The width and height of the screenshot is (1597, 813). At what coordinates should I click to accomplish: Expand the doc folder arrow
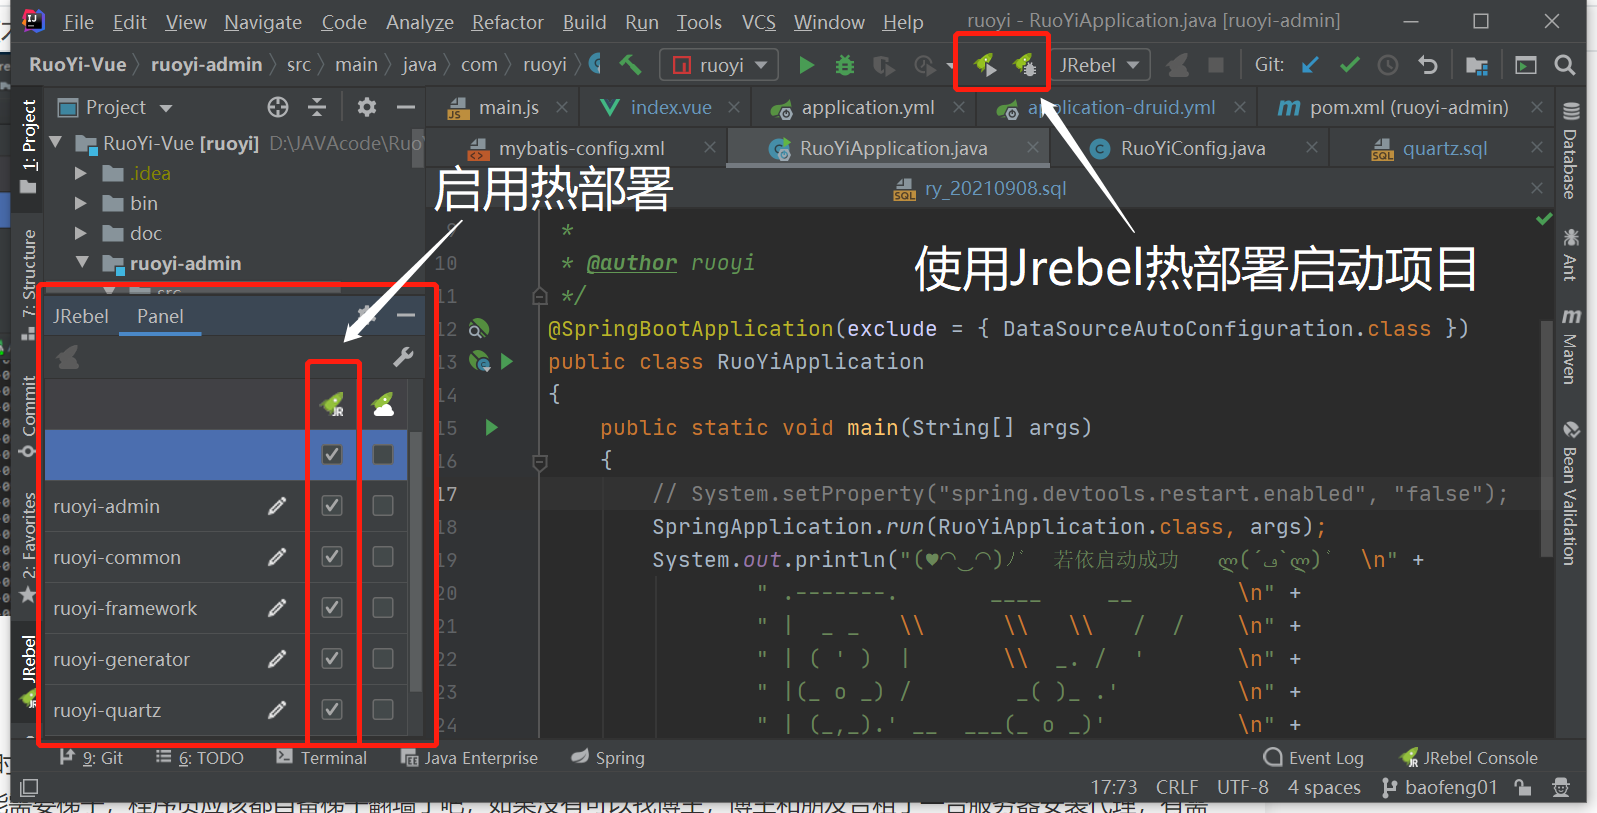point(81,233)
